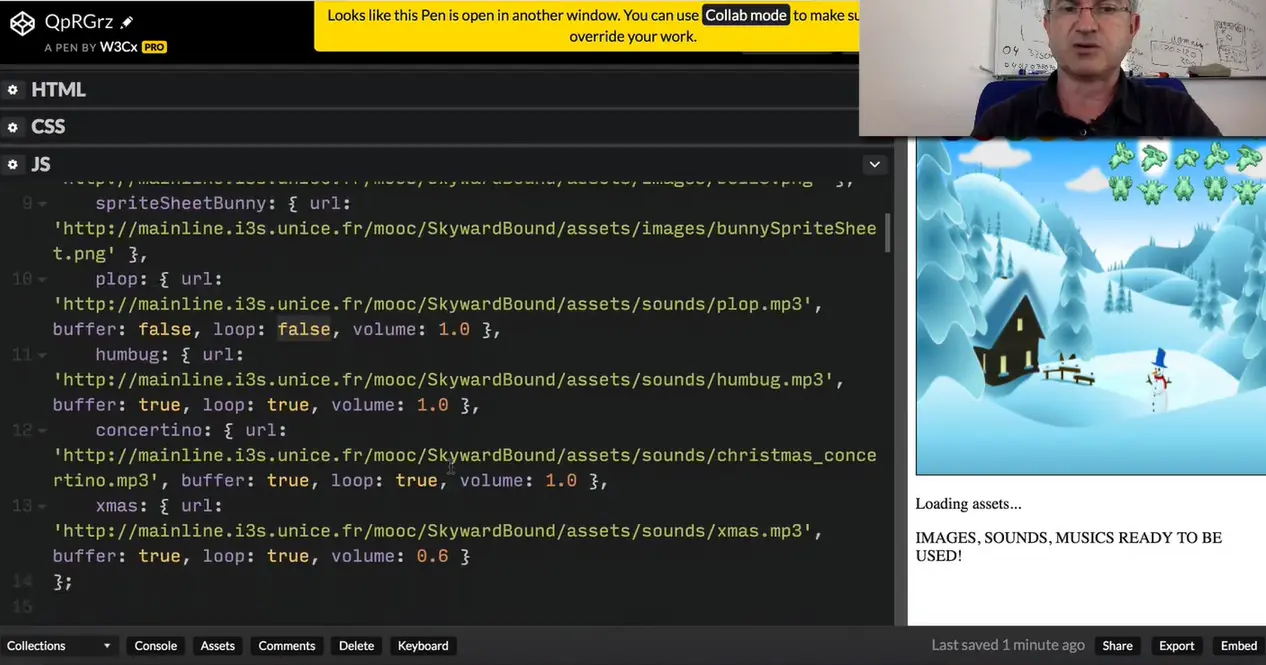Show Keyboard shortcuts
1266x665 pixels.
coord(423,646)
